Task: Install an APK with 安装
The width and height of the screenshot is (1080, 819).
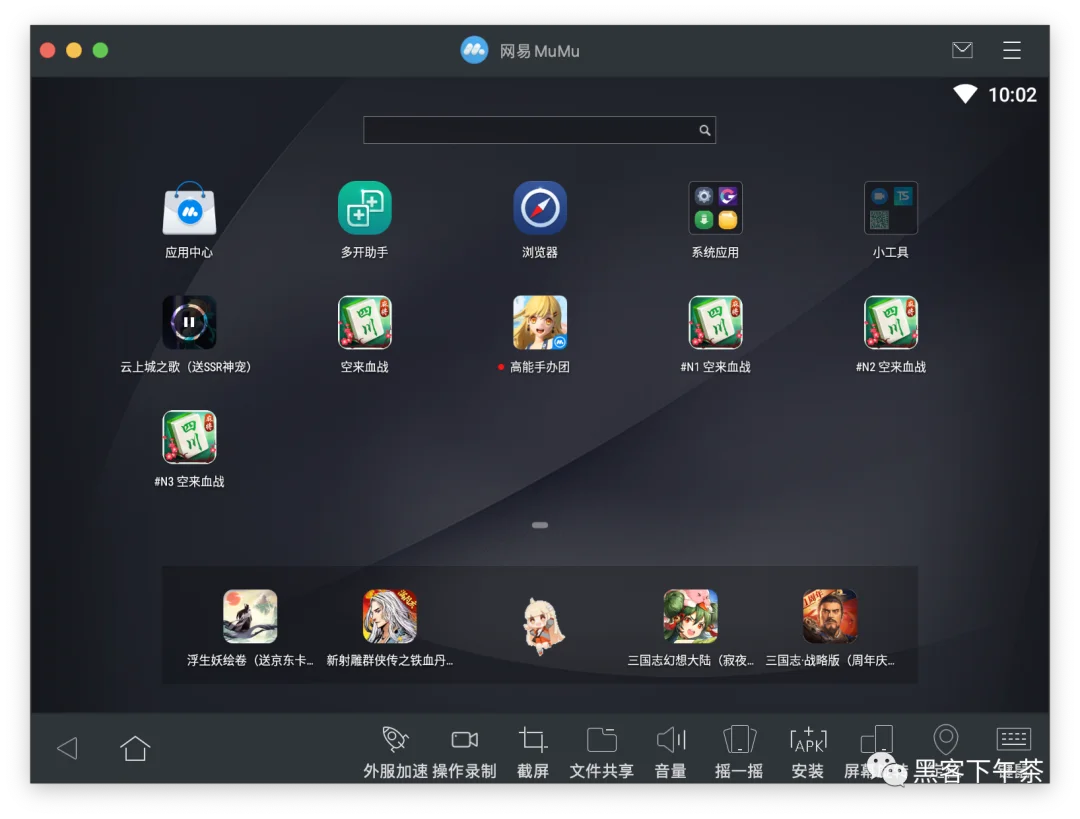Action: tap(808, 751)
